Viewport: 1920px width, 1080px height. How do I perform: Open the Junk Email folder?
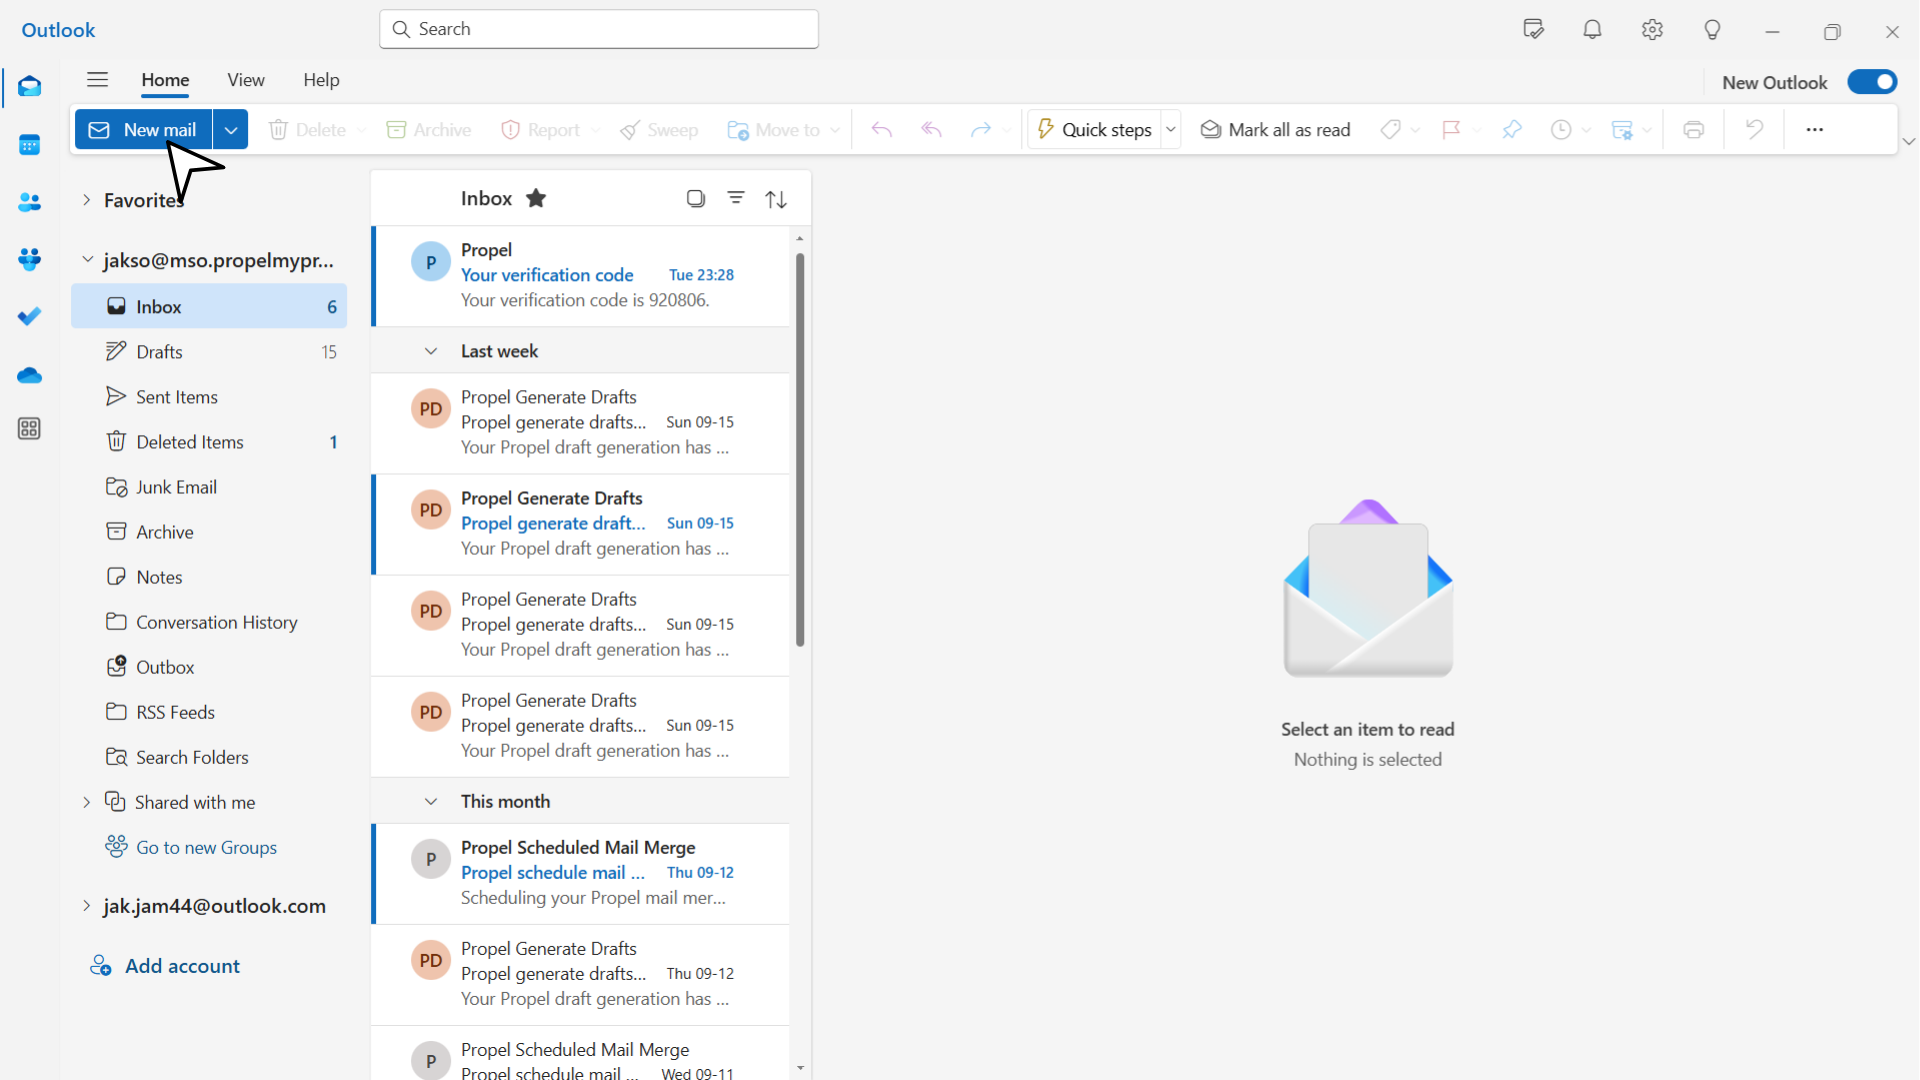pyautogui.click(x=209, y=487)
